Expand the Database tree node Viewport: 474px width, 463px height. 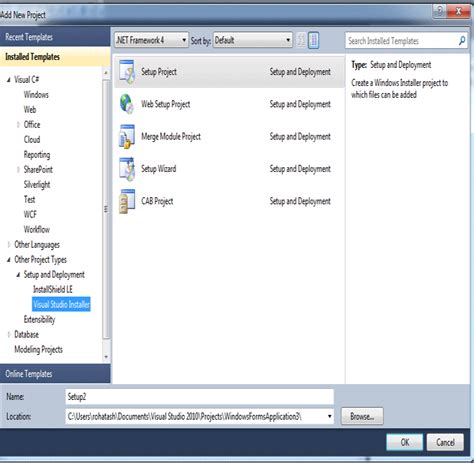[x=9, y=334]
